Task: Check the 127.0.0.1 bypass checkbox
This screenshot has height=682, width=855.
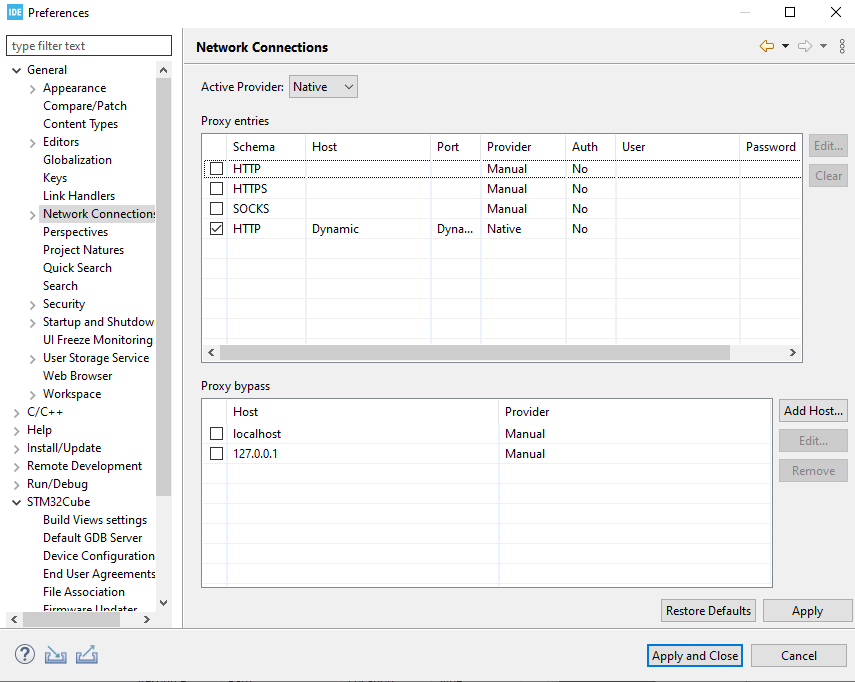Action: (x=216, y=454)
